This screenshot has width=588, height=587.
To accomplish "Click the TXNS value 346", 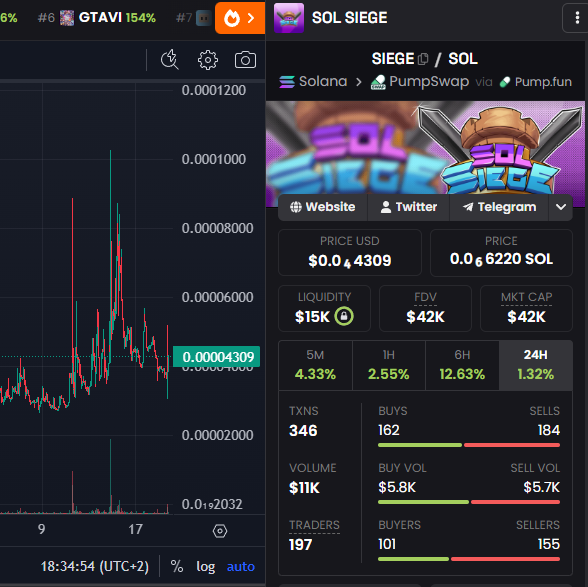I will (x=303, y=430).
